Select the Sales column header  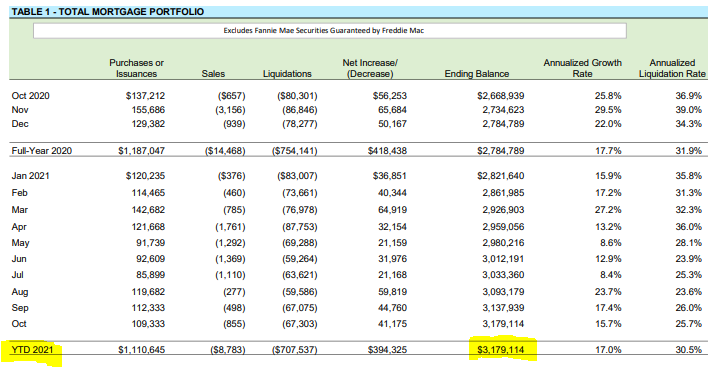[x=213, y=73]
